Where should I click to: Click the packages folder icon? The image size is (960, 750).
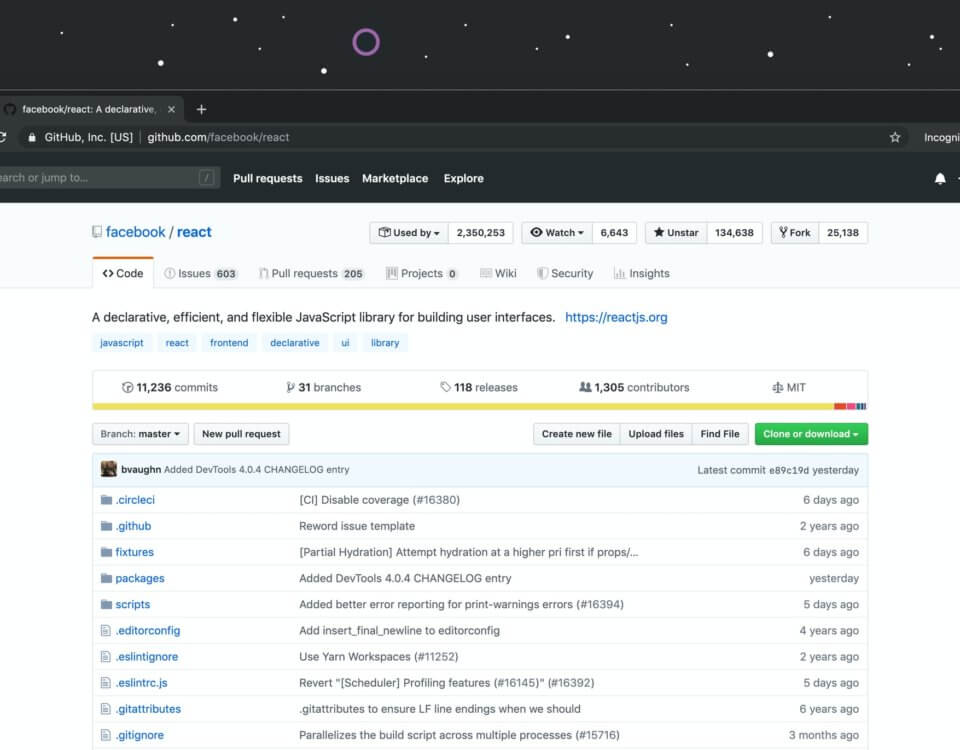107,578
